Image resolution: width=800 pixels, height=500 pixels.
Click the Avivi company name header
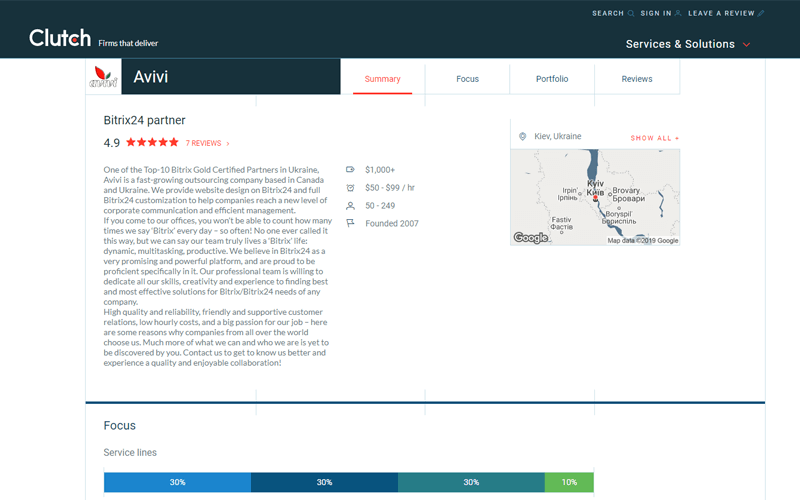pyautogui.click(x=151, y=77)
